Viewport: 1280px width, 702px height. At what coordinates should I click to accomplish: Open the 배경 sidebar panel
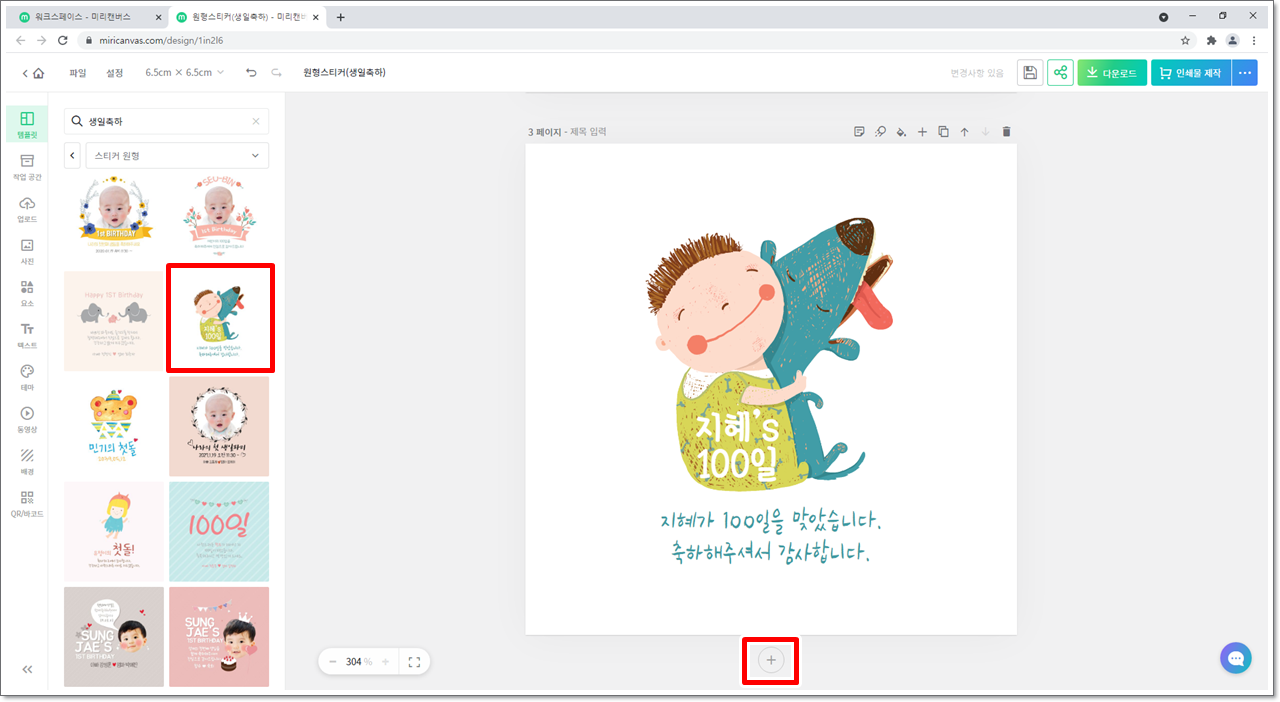click(27, 461)
